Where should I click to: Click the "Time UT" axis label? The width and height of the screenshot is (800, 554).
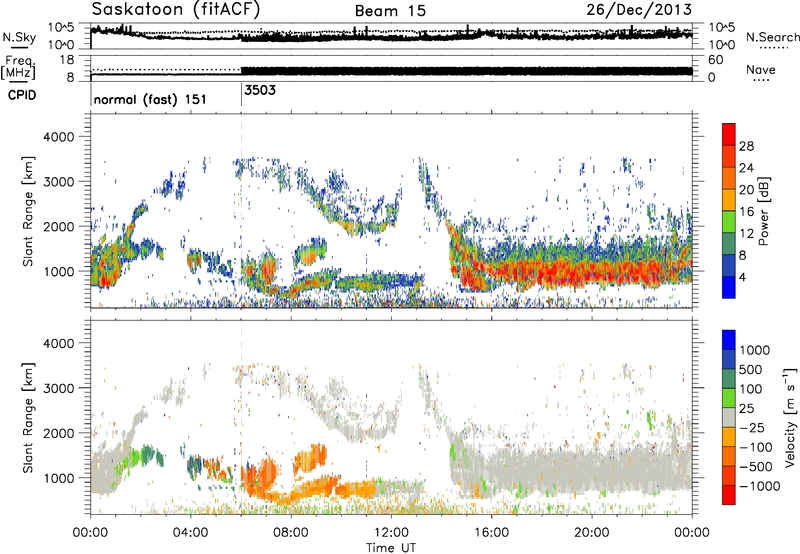tap(391, 548)
